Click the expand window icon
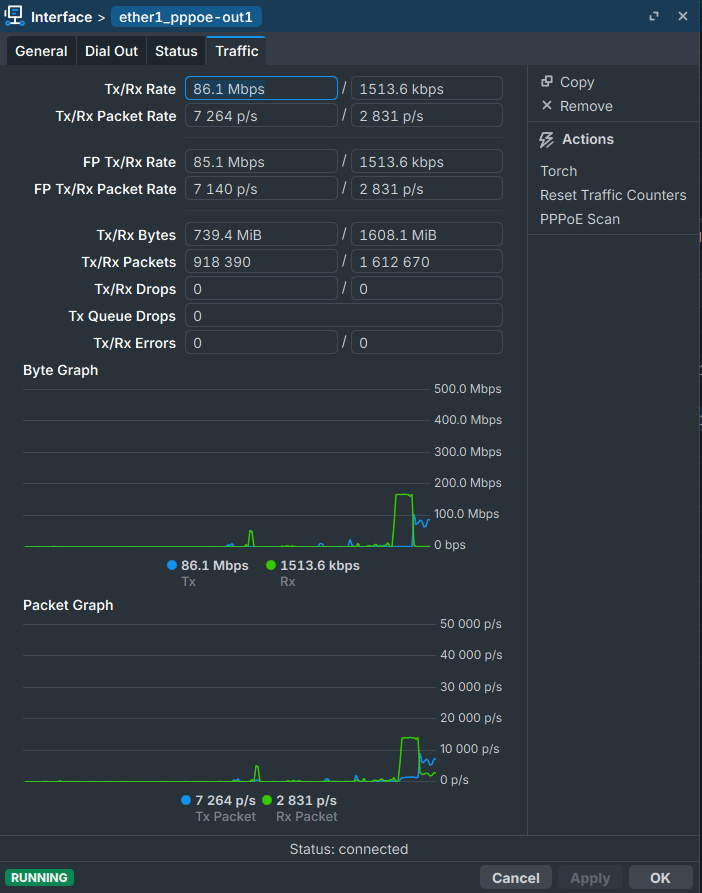The height and width of the screenshot is (893, 702). 654,17
